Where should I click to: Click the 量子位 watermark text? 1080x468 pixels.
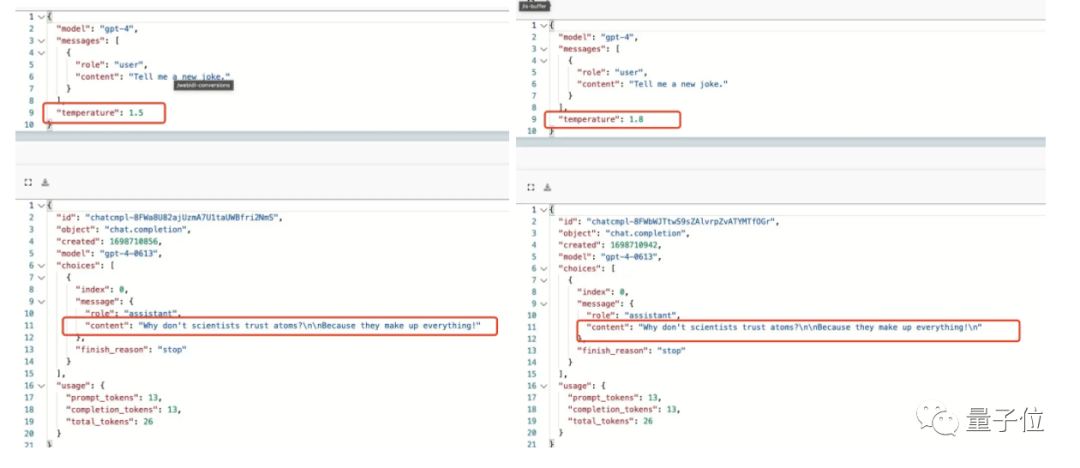click(1004, 421)
